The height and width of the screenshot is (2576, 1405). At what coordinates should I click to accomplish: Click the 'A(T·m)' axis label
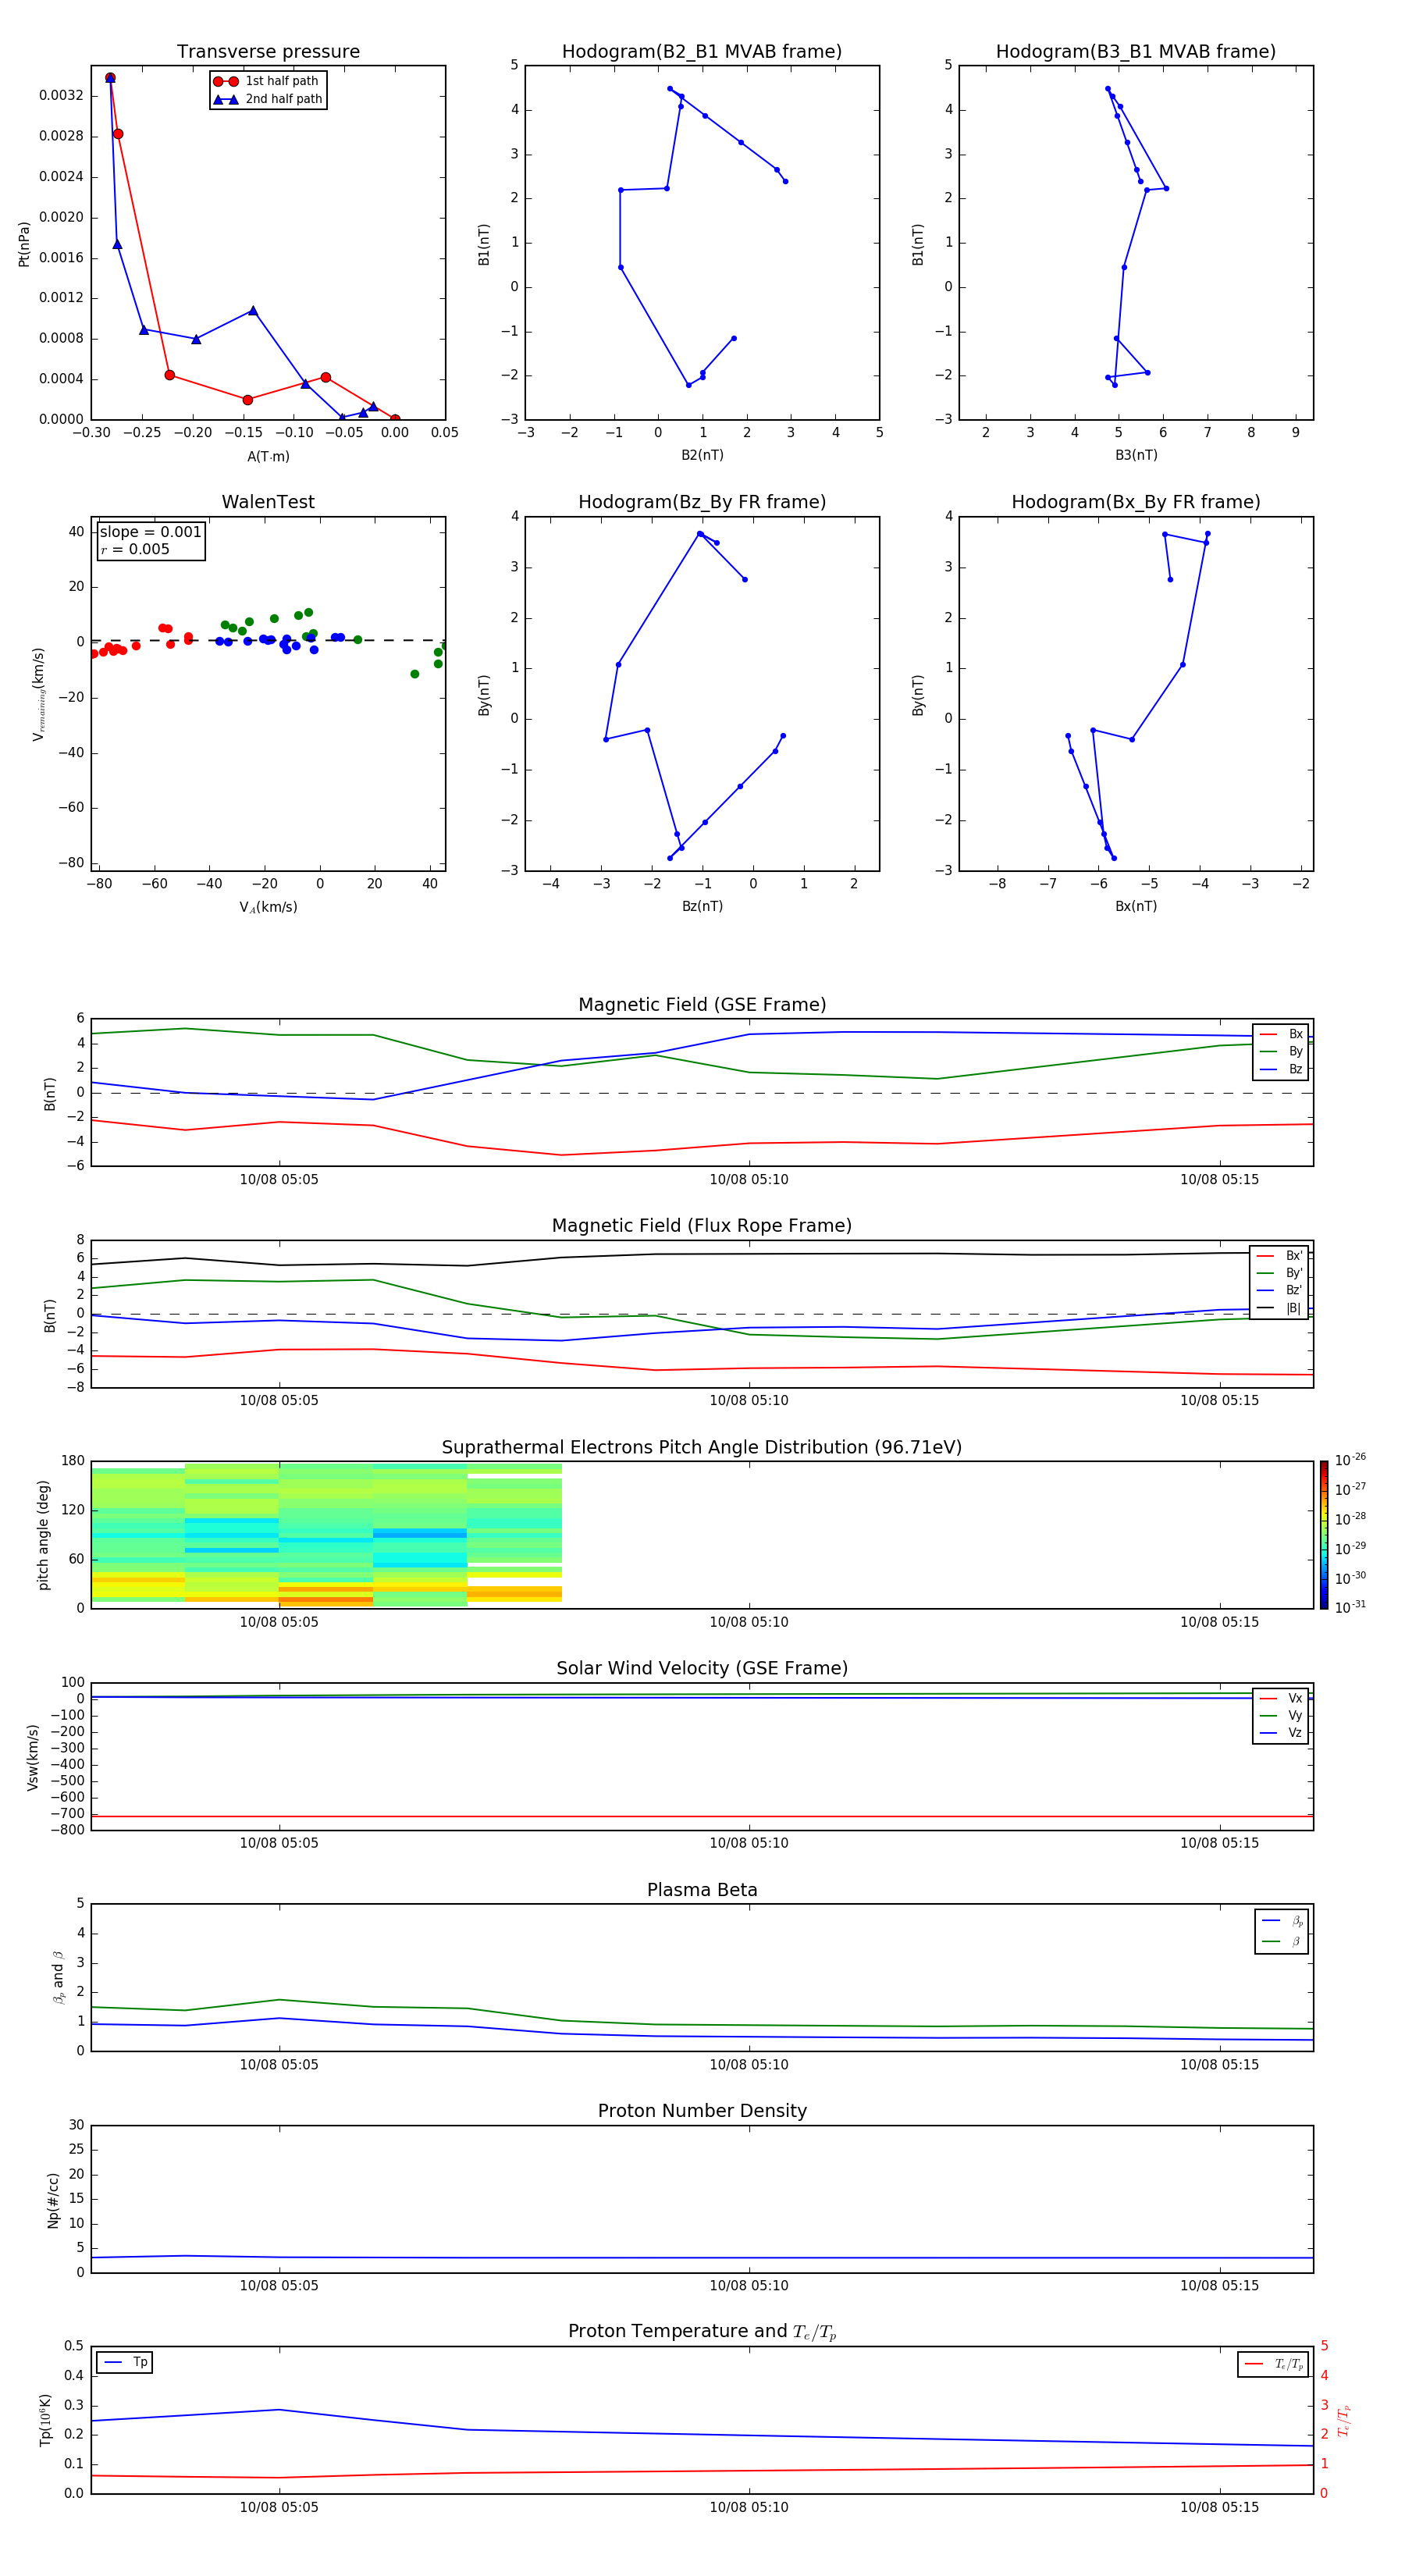[268, 457]
